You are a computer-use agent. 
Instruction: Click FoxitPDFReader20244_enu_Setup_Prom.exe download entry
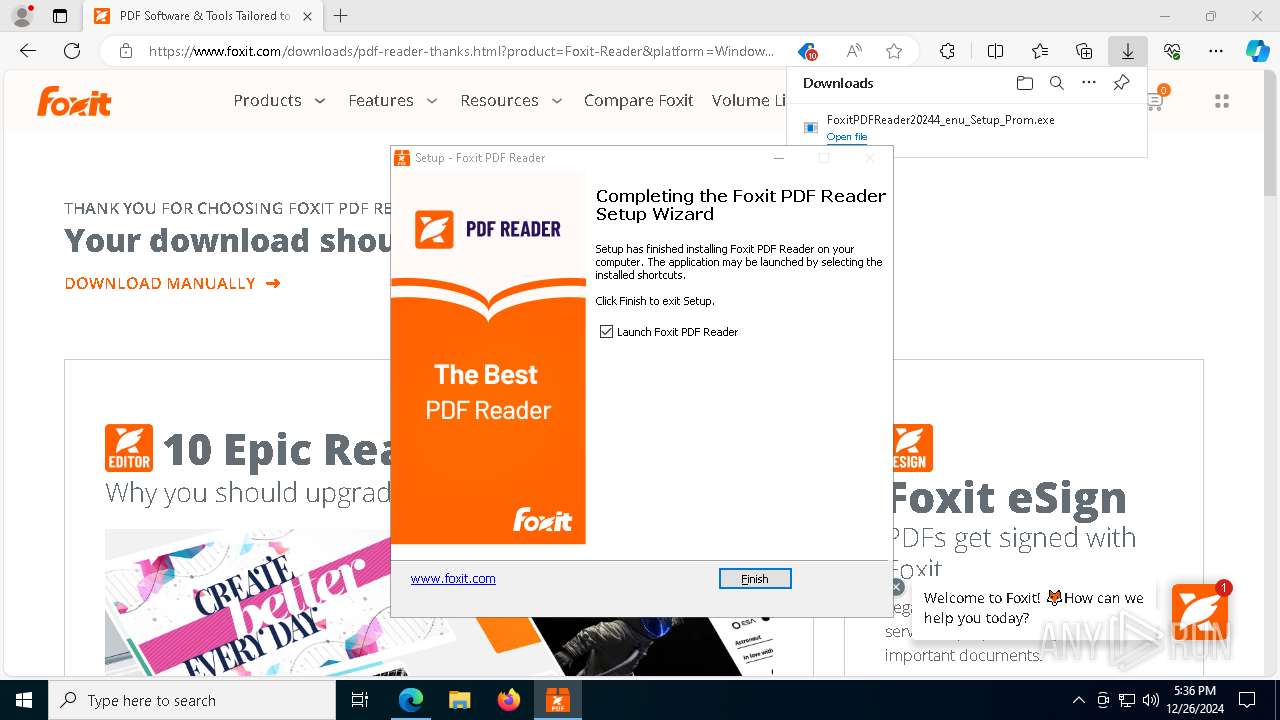pos(940,120)
